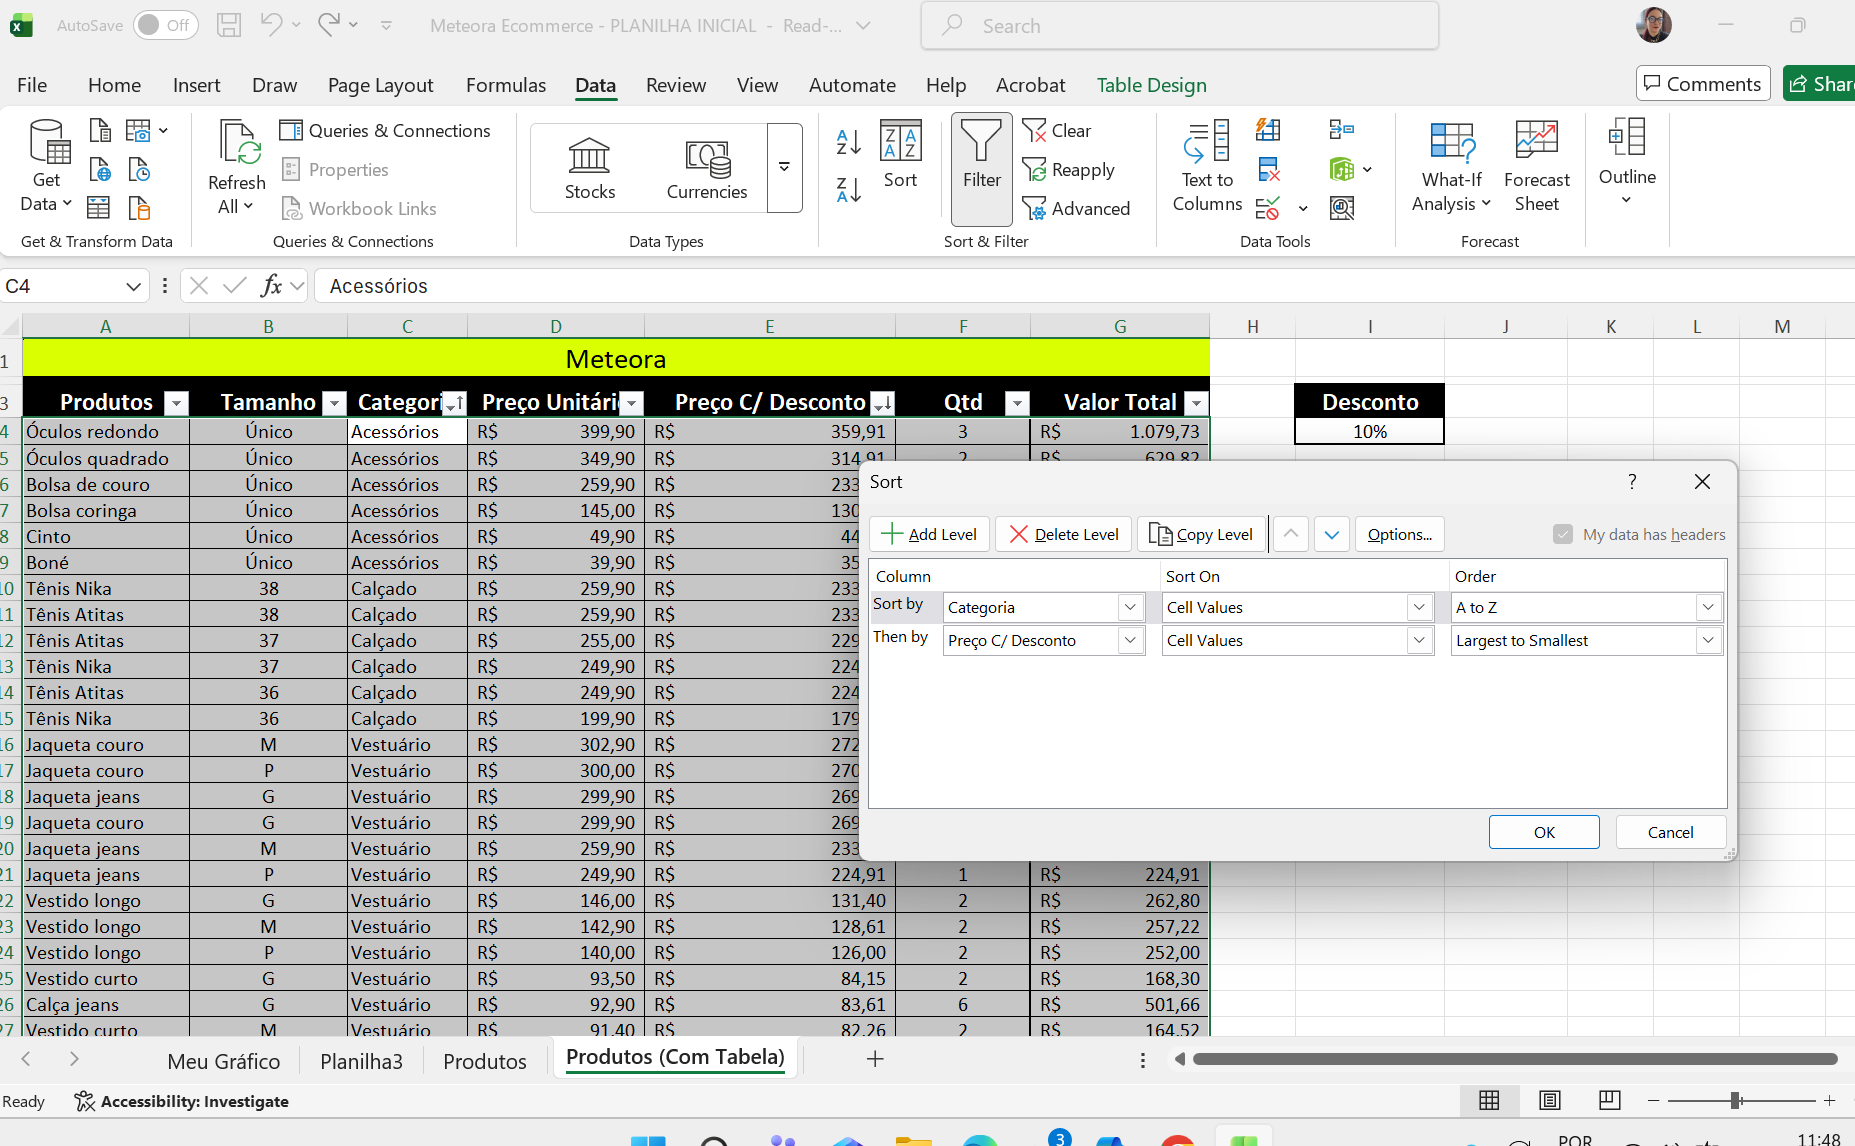The image size is (1855, 1146).
Task: Select the Stocks data type
Action: (x=590, y=168)
